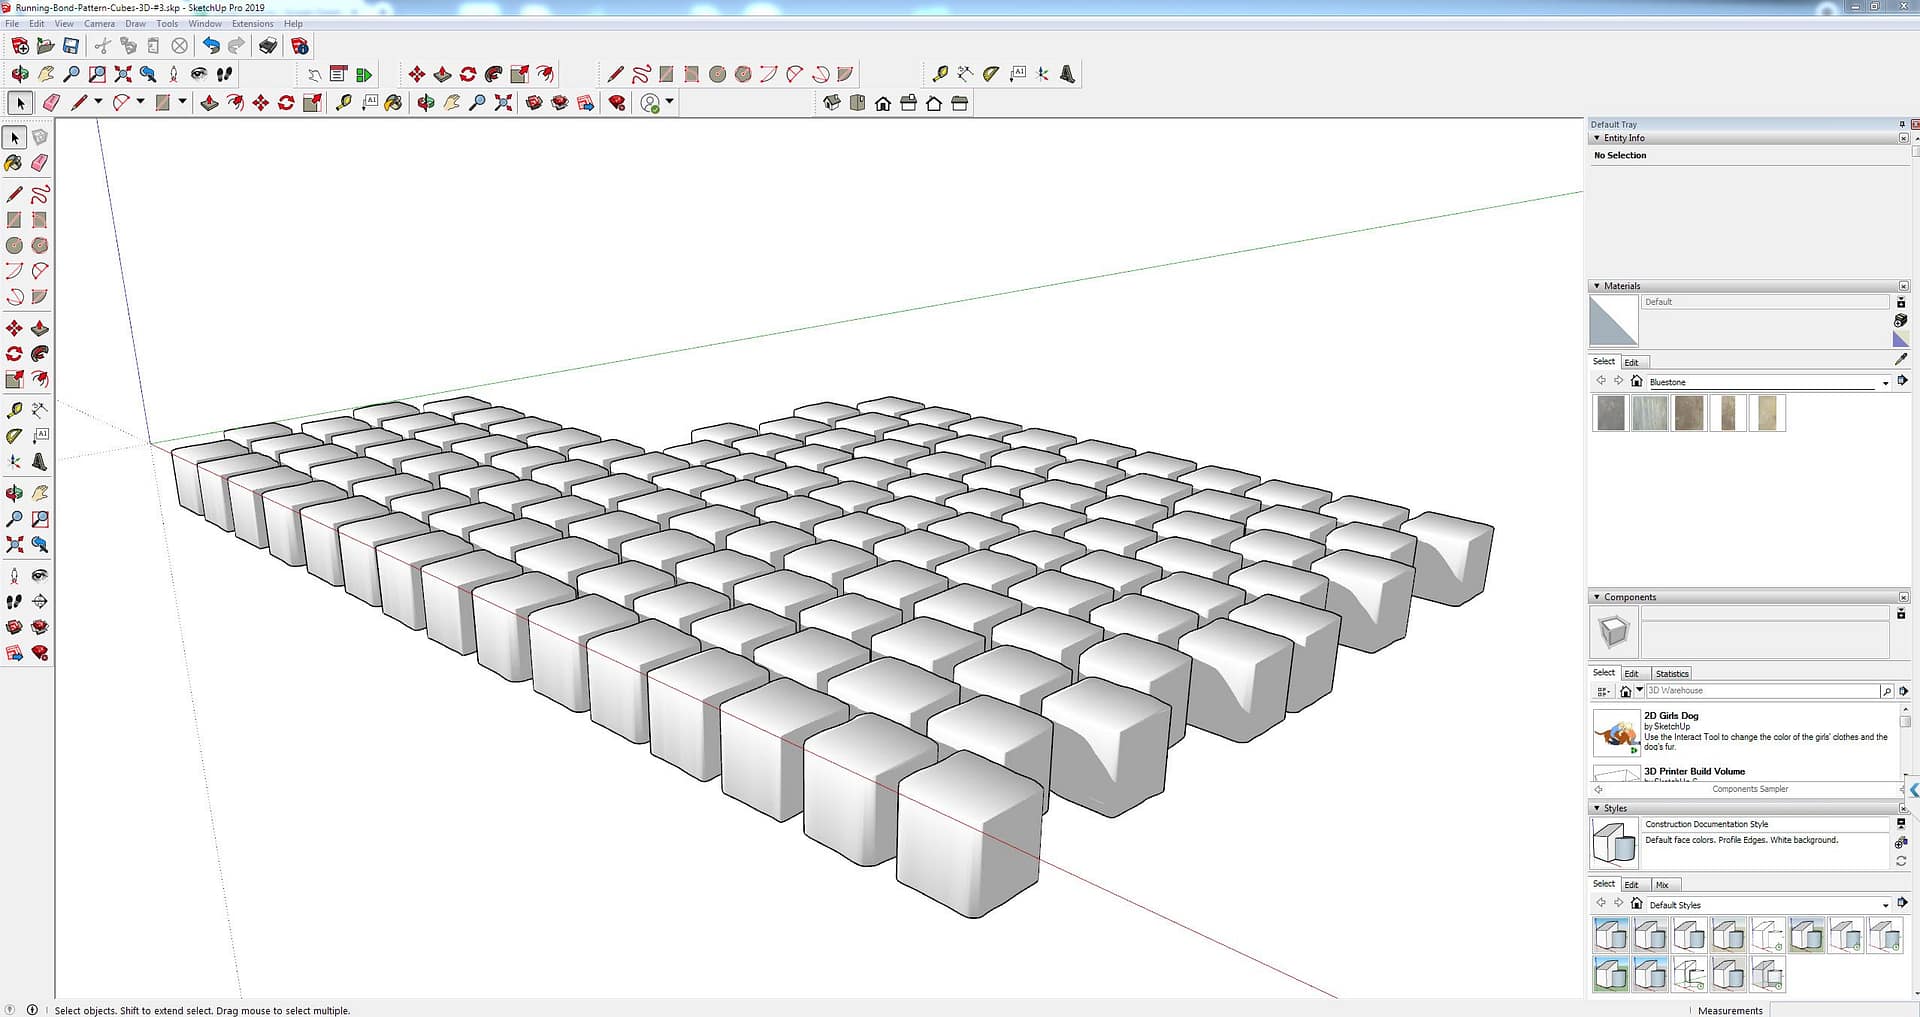Switch to Statistics tab in Components
1920x1017 pixels.
1671,674
